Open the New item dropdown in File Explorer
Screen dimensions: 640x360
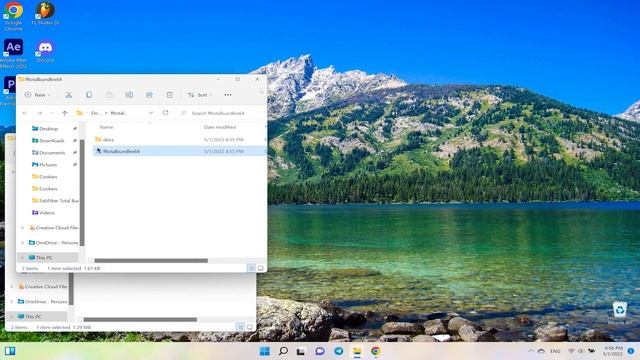[x=38, y=95]
